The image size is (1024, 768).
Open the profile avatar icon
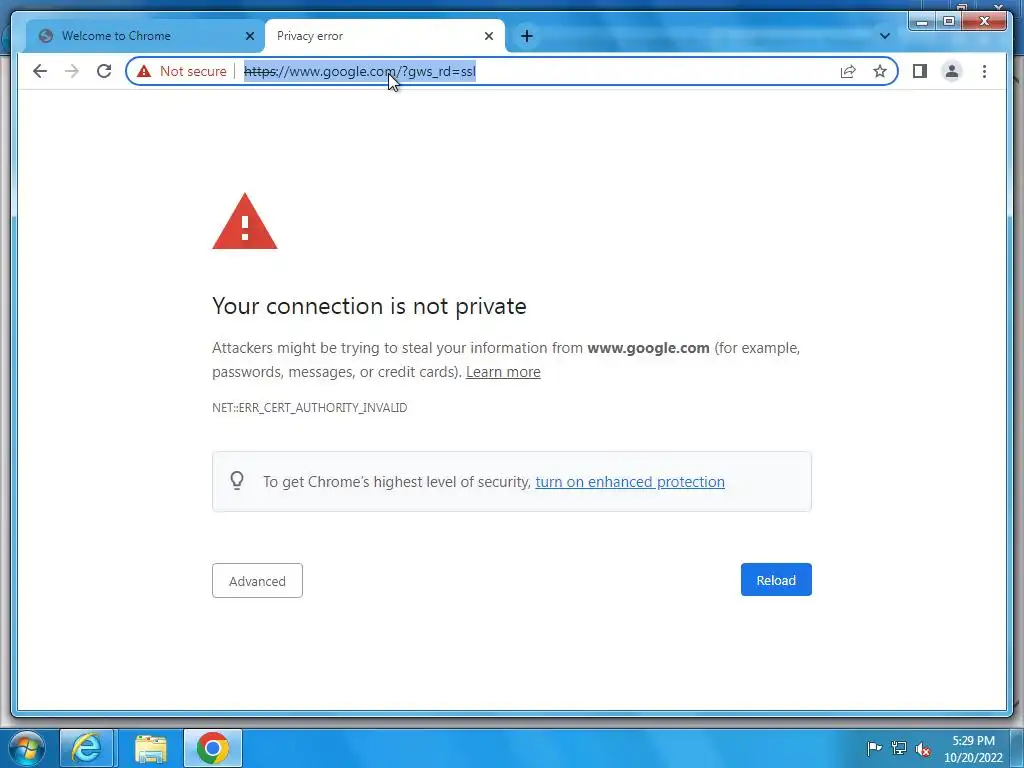[x=952, y=71]
